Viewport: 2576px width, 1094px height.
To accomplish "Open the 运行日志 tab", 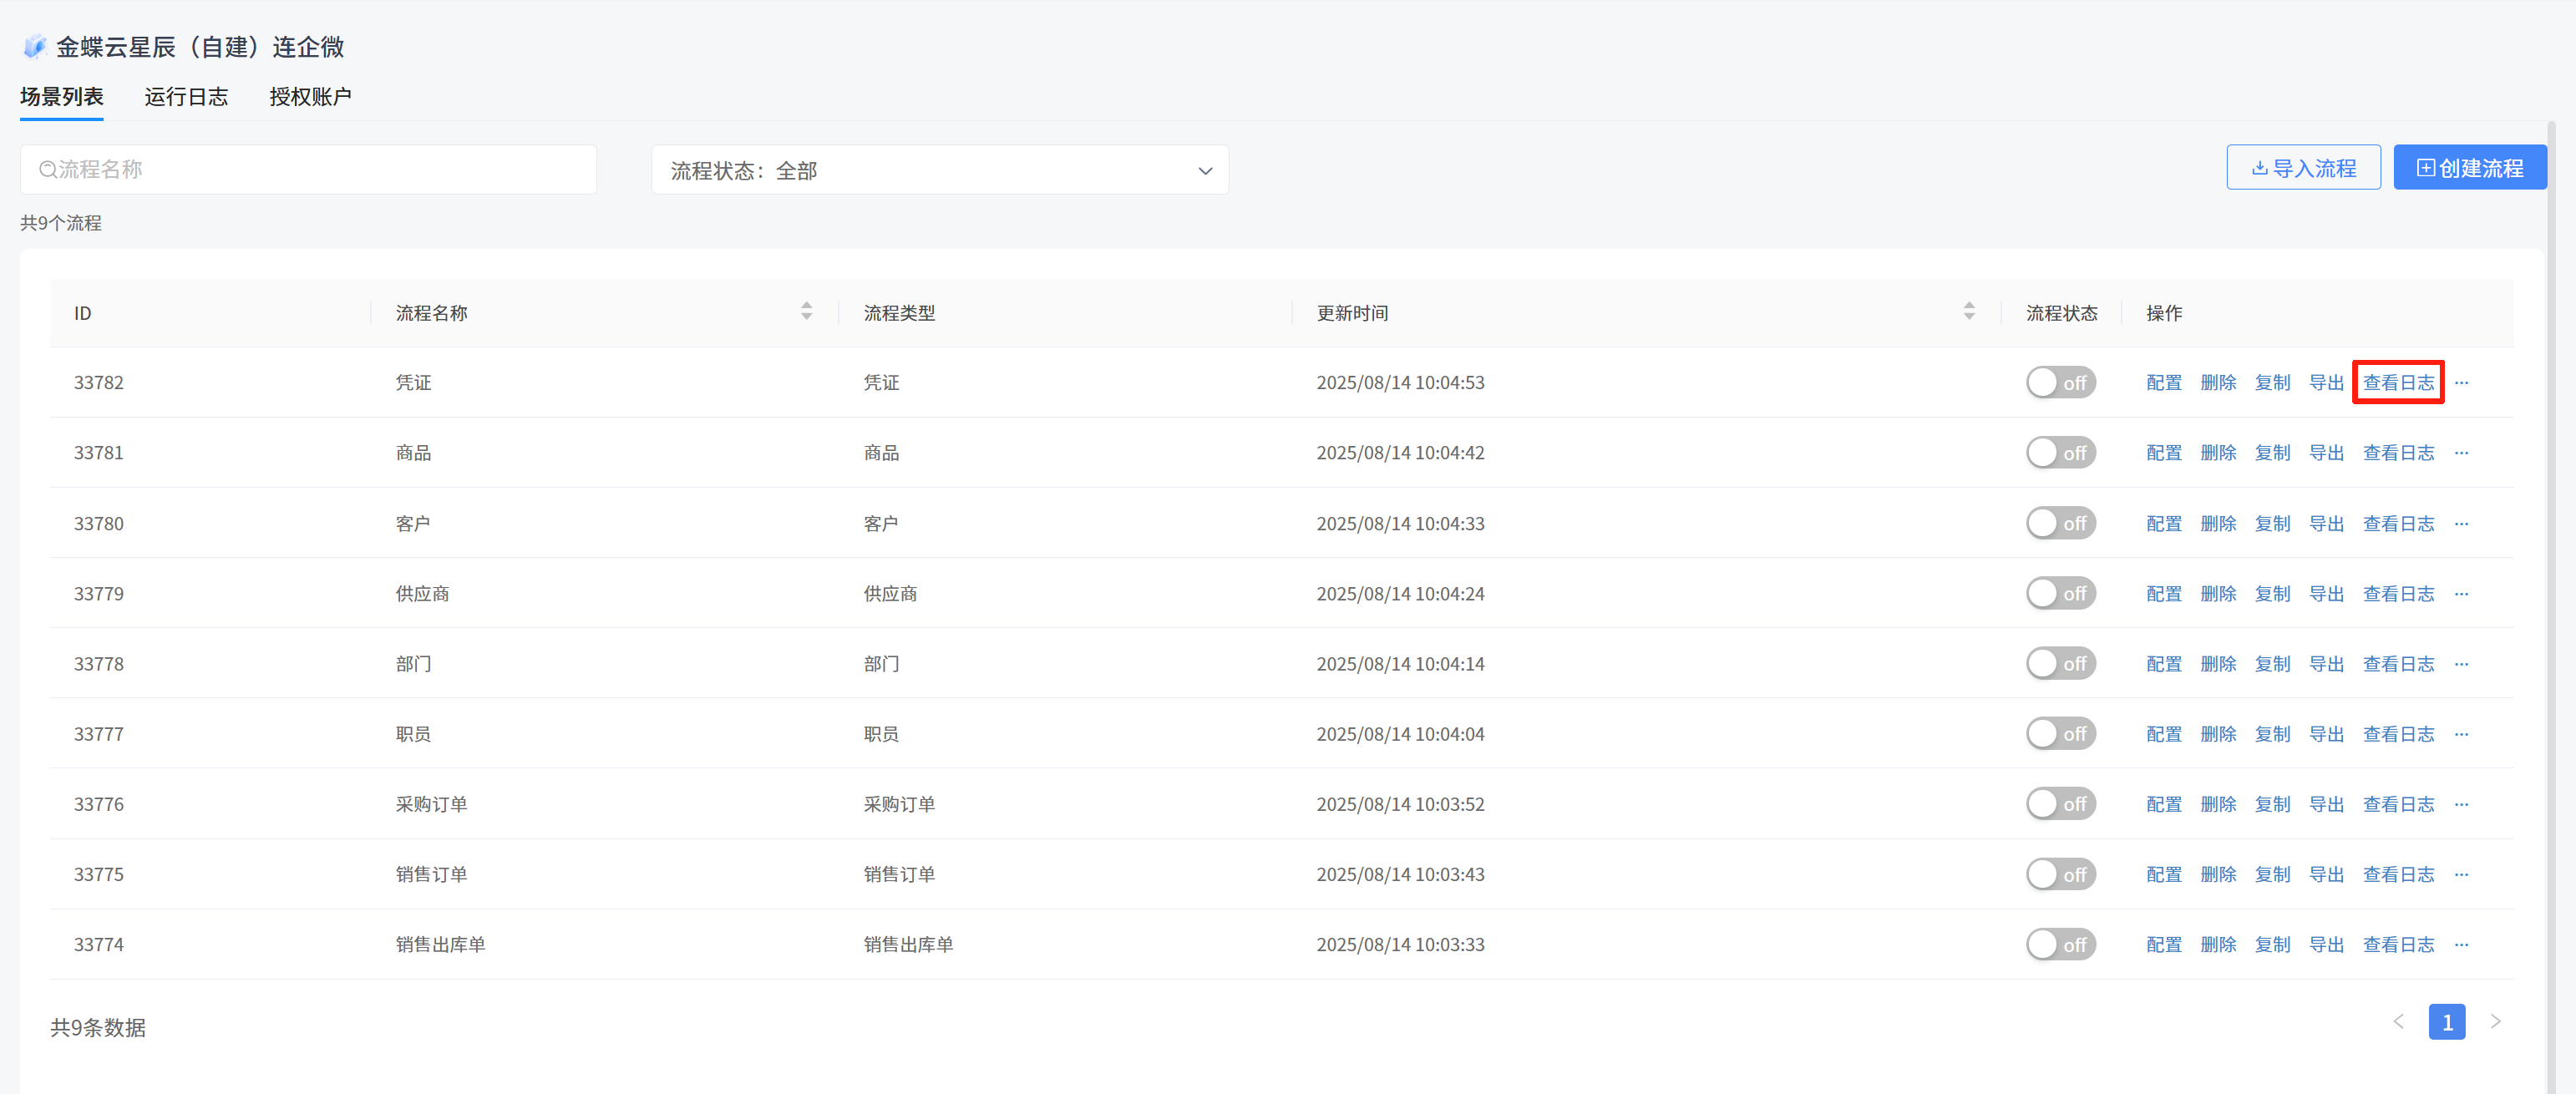I will click(186, 97).
